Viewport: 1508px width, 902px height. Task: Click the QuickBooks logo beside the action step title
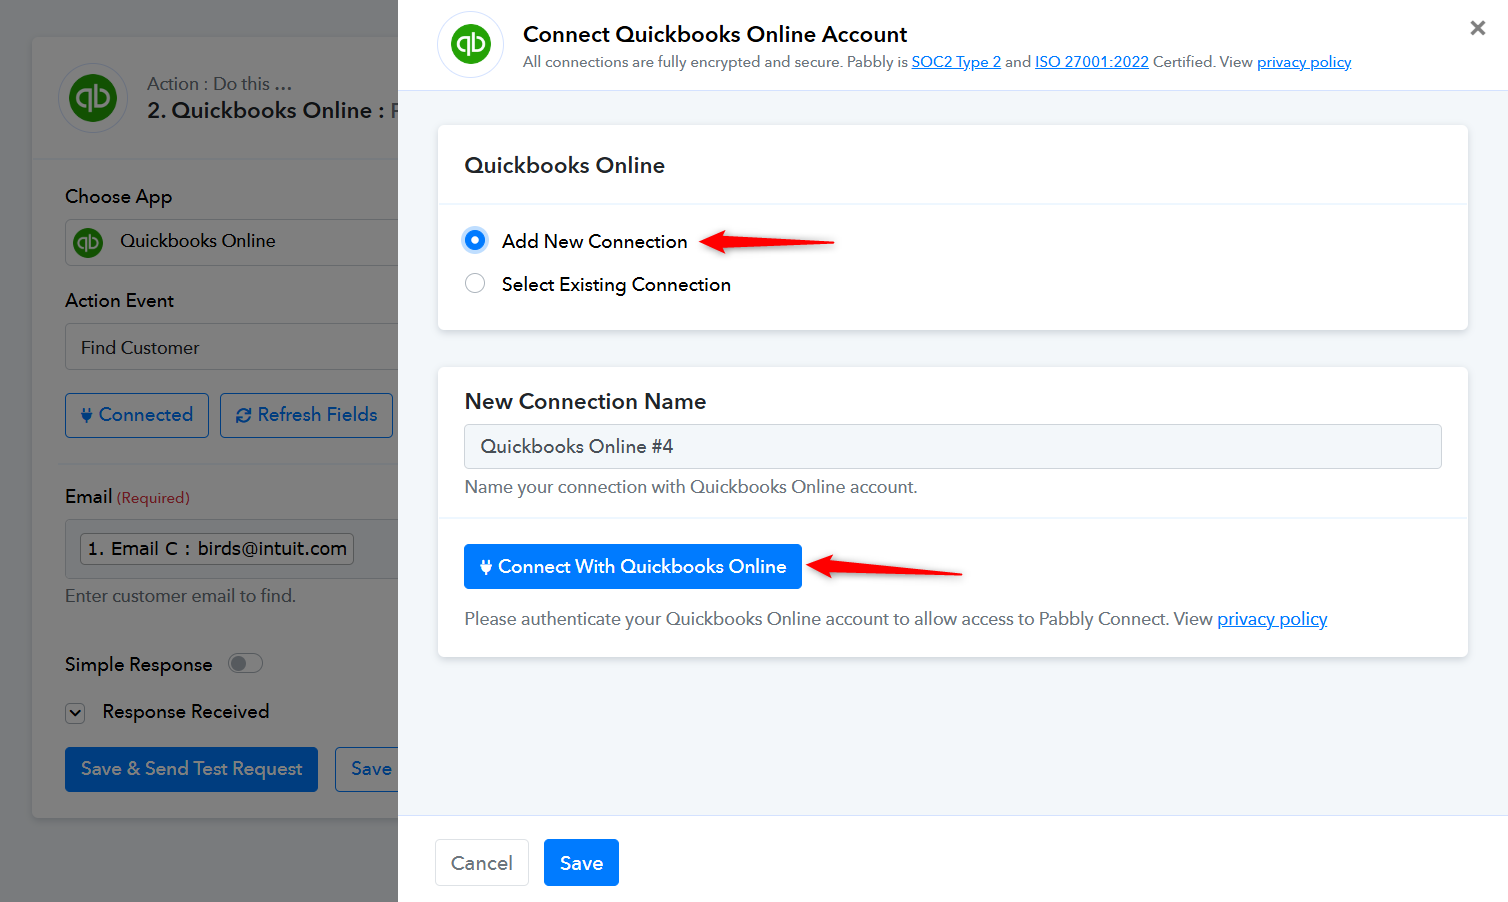[93, 98]
